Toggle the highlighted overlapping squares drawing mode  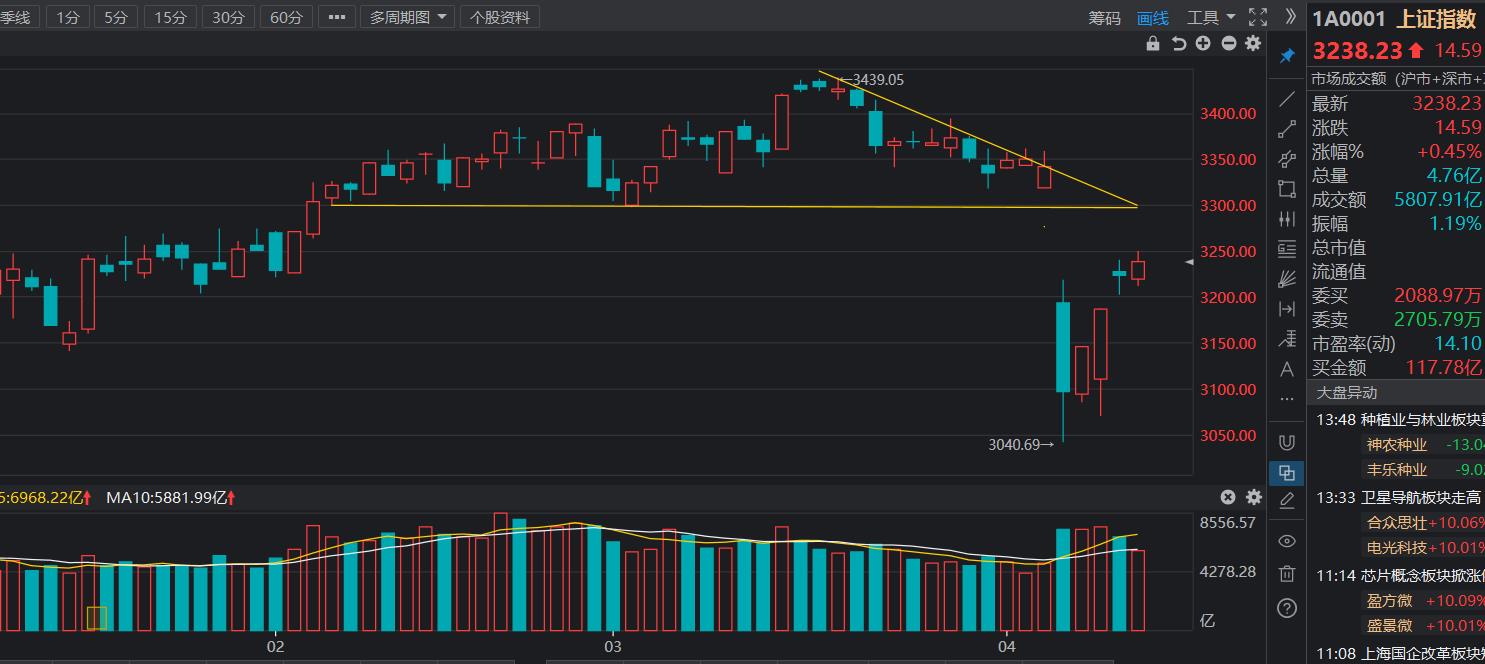(1287, 473)
